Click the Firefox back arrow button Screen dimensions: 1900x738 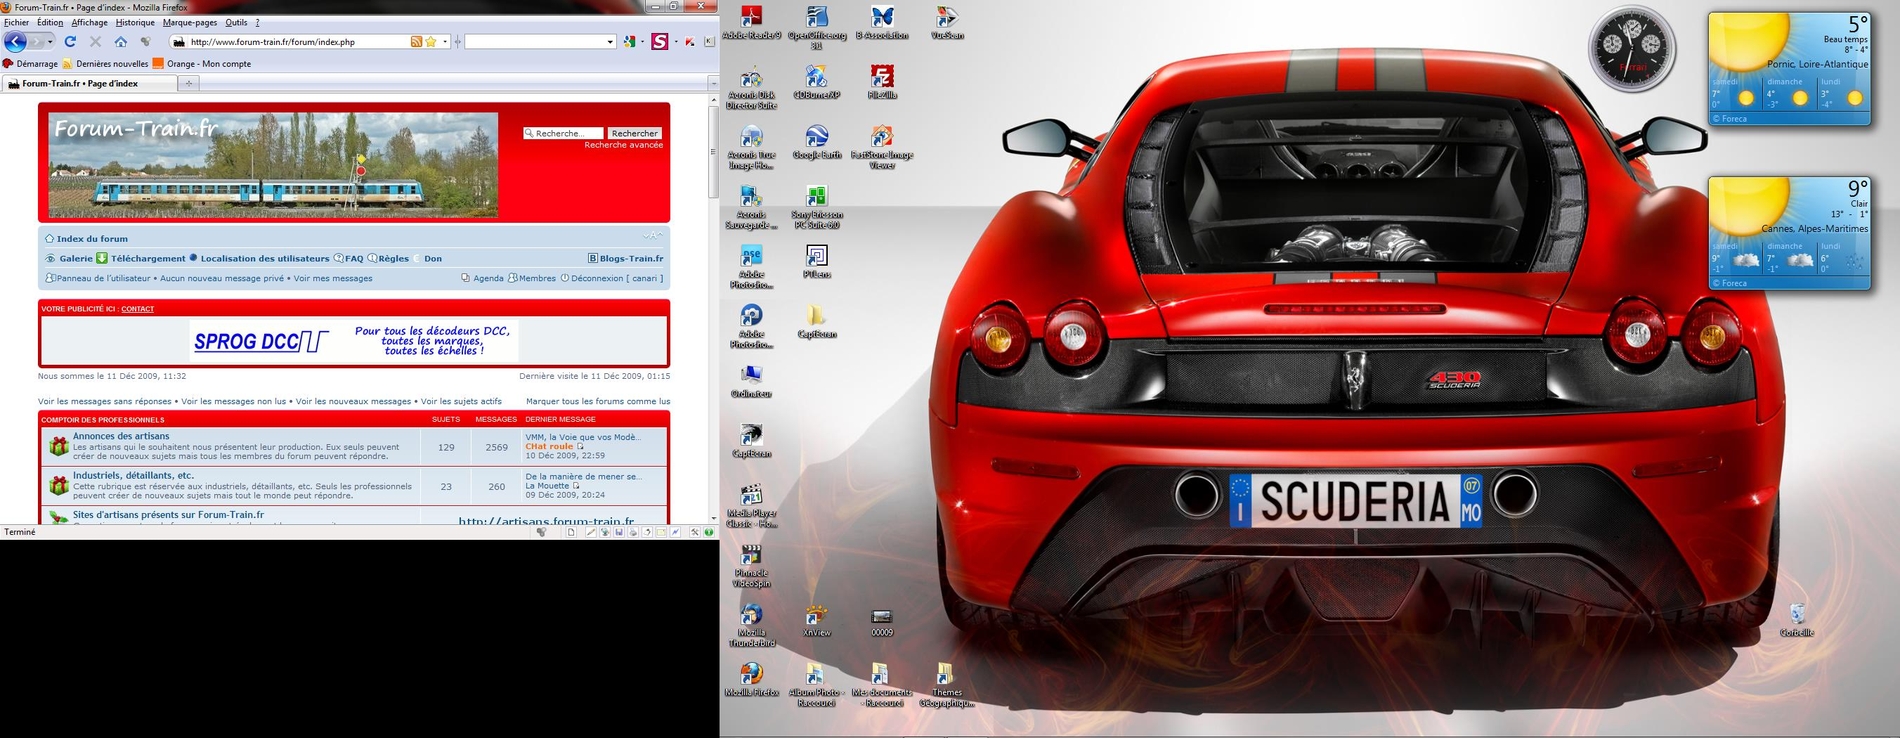(x=15, y=42)
